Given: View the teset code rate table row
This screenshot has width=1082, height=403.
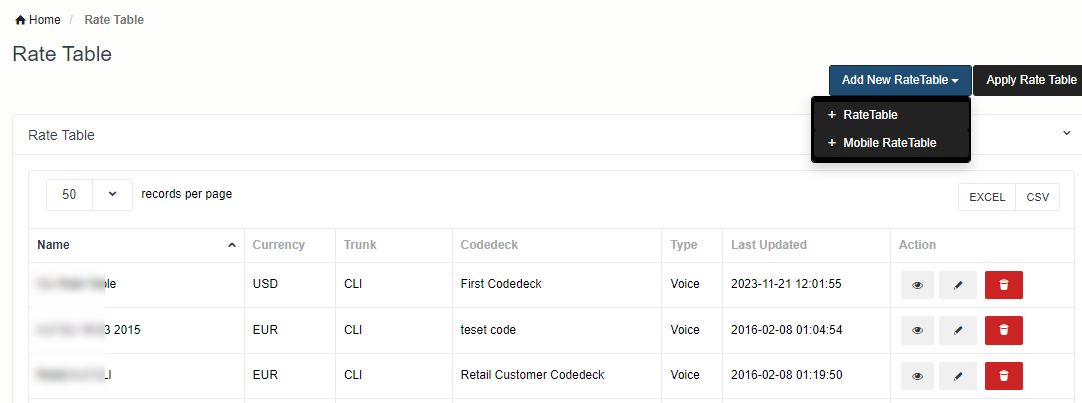Looking at the screenshot, I should (x=917, y=330).
